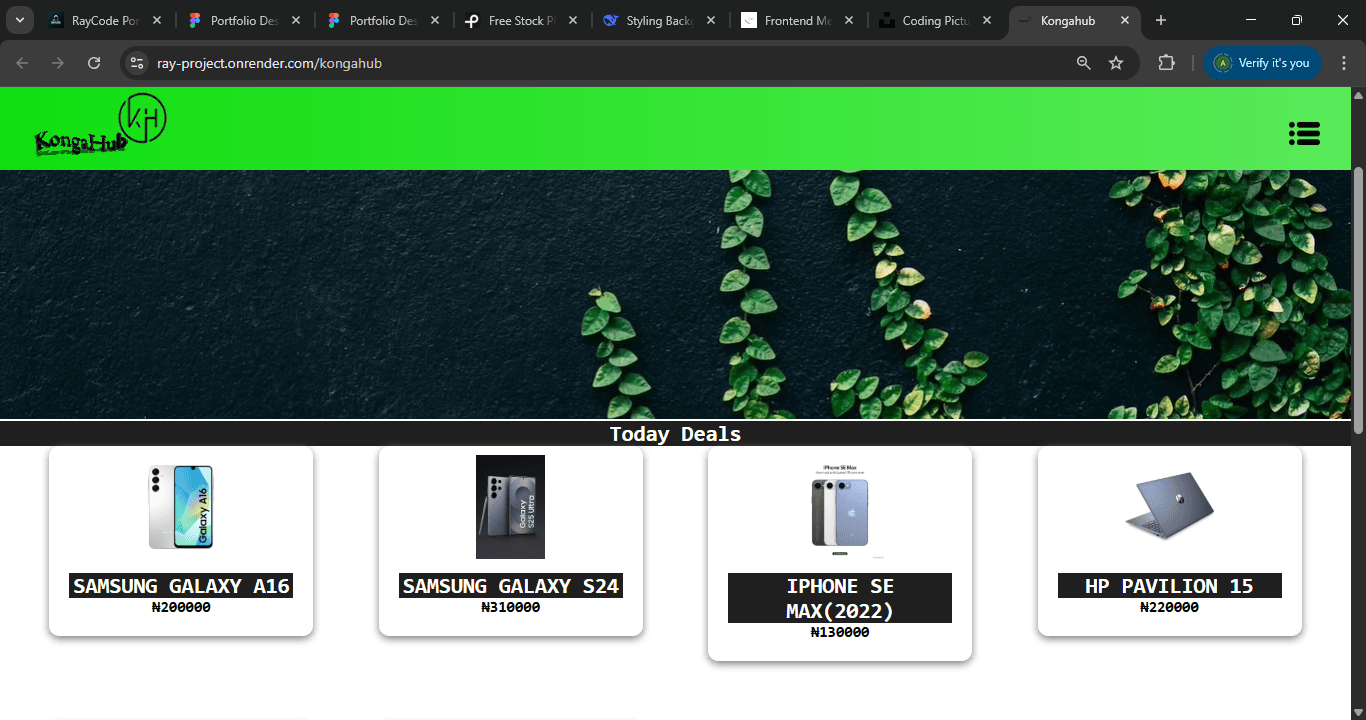Click the vertical page scrollbar

(1358, 300)
